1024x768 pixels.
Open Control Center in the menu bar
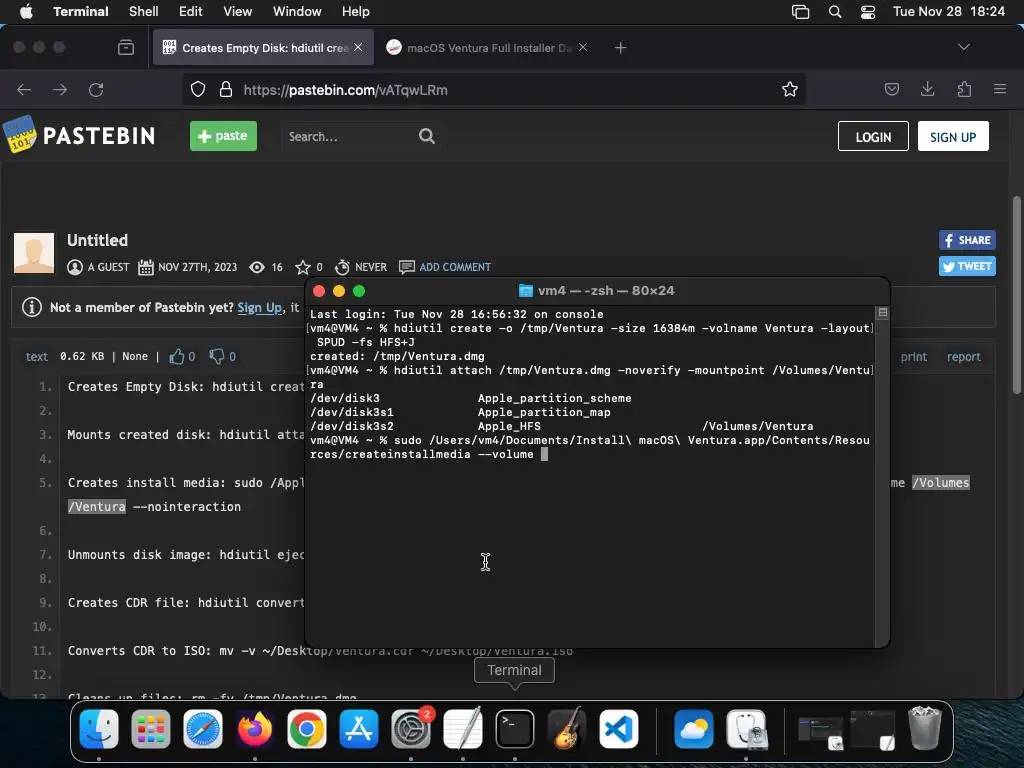coord(868,12)
